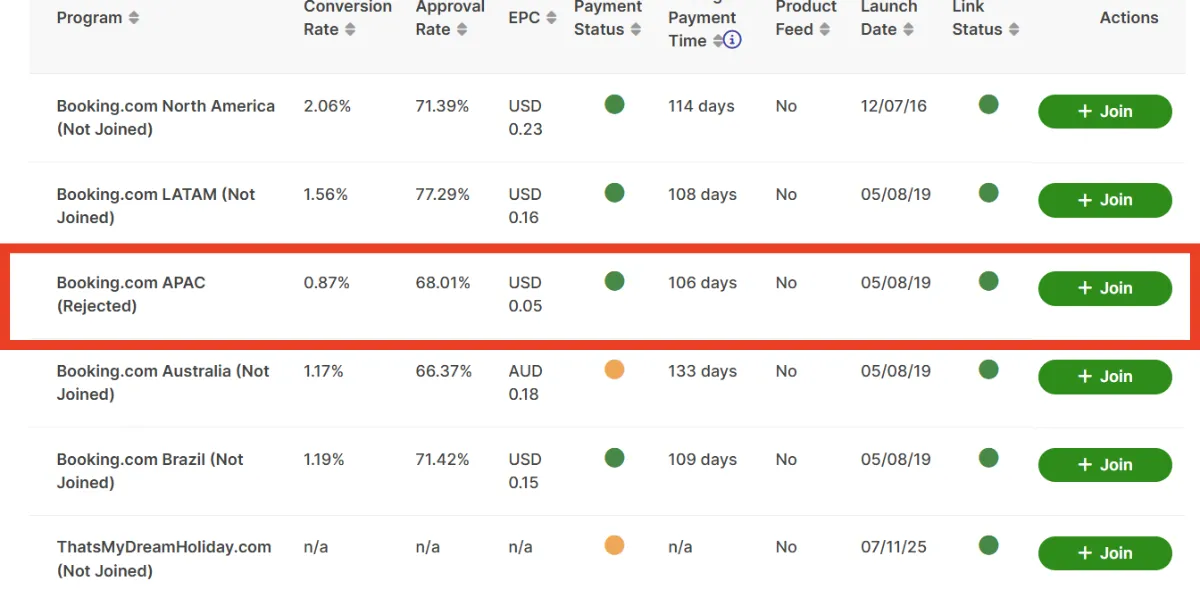Sort by Link Status arrows
Image resolution: width=1200 pixels, height=602 pixels.
click(1014, 30)
